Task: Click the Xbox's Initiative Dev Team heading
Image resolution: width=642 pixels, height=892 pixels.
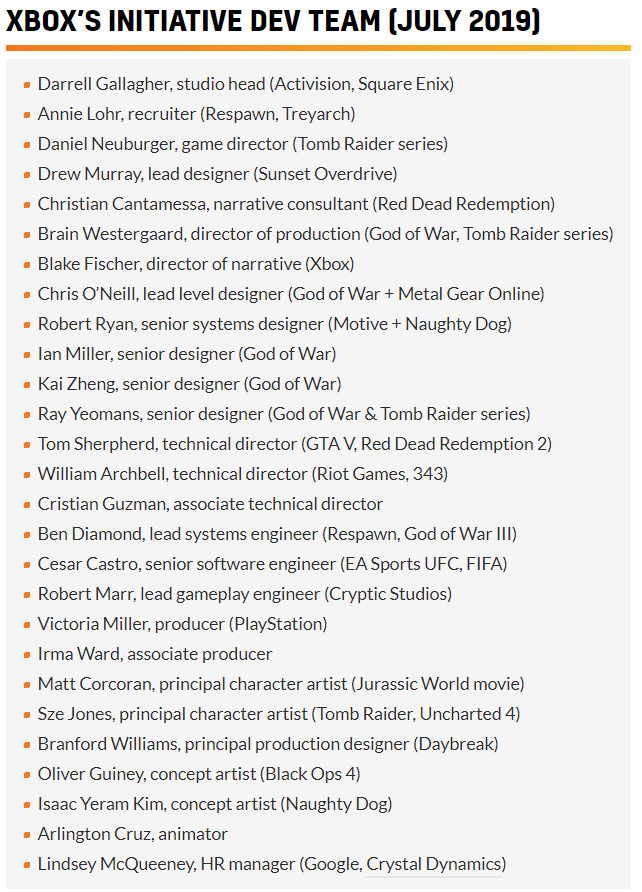Action: (x=273, y=22)
